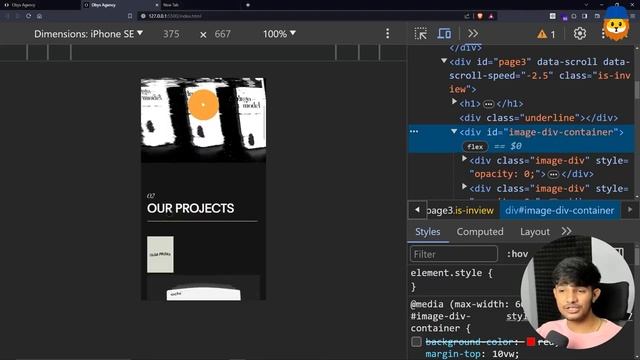Open device toolbar more options menu

(x=387, y=33)
